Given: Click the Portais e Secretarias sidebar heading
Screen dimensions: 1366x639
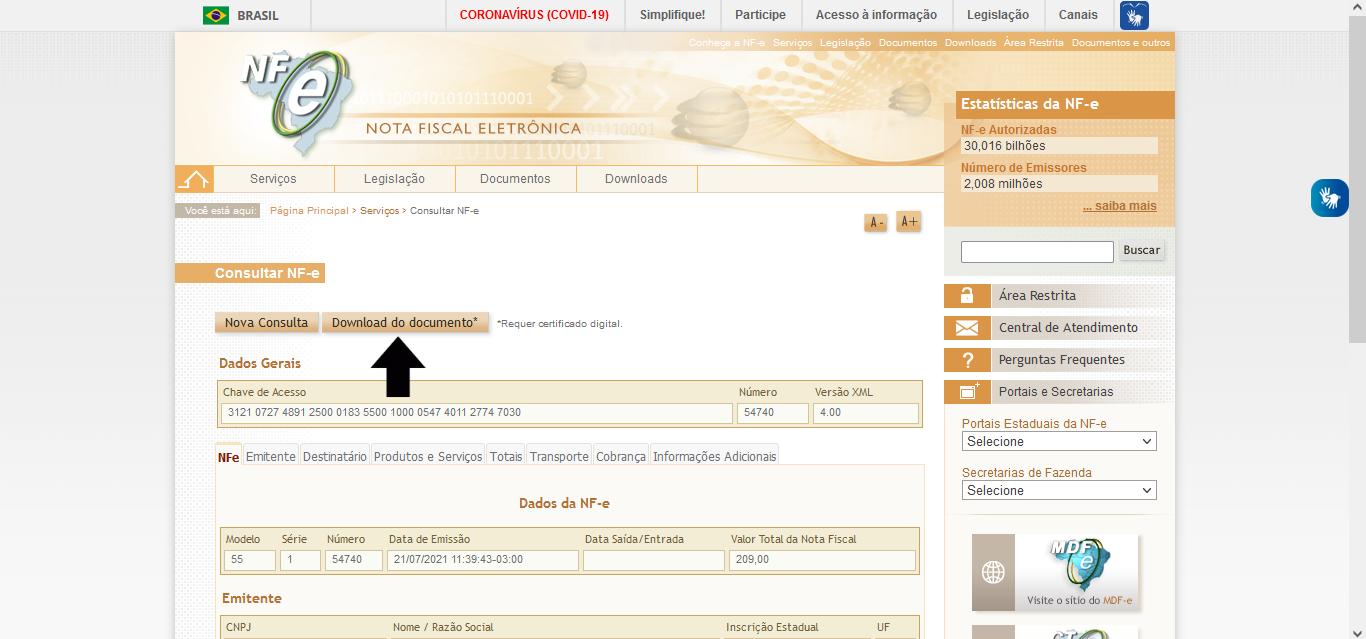Looking at the screenshot, I should 1056,392.
